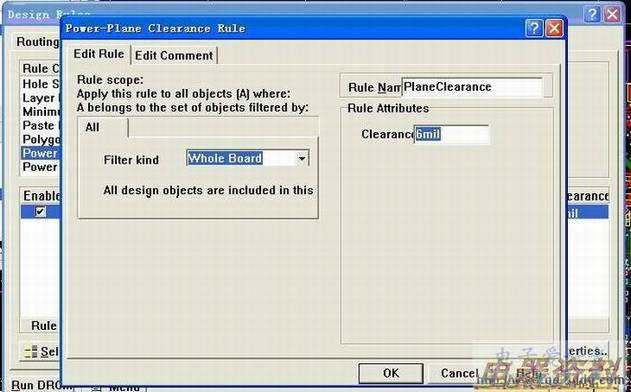
Task: Switch to the Edit Rule tab
Action: coord(99,54)
